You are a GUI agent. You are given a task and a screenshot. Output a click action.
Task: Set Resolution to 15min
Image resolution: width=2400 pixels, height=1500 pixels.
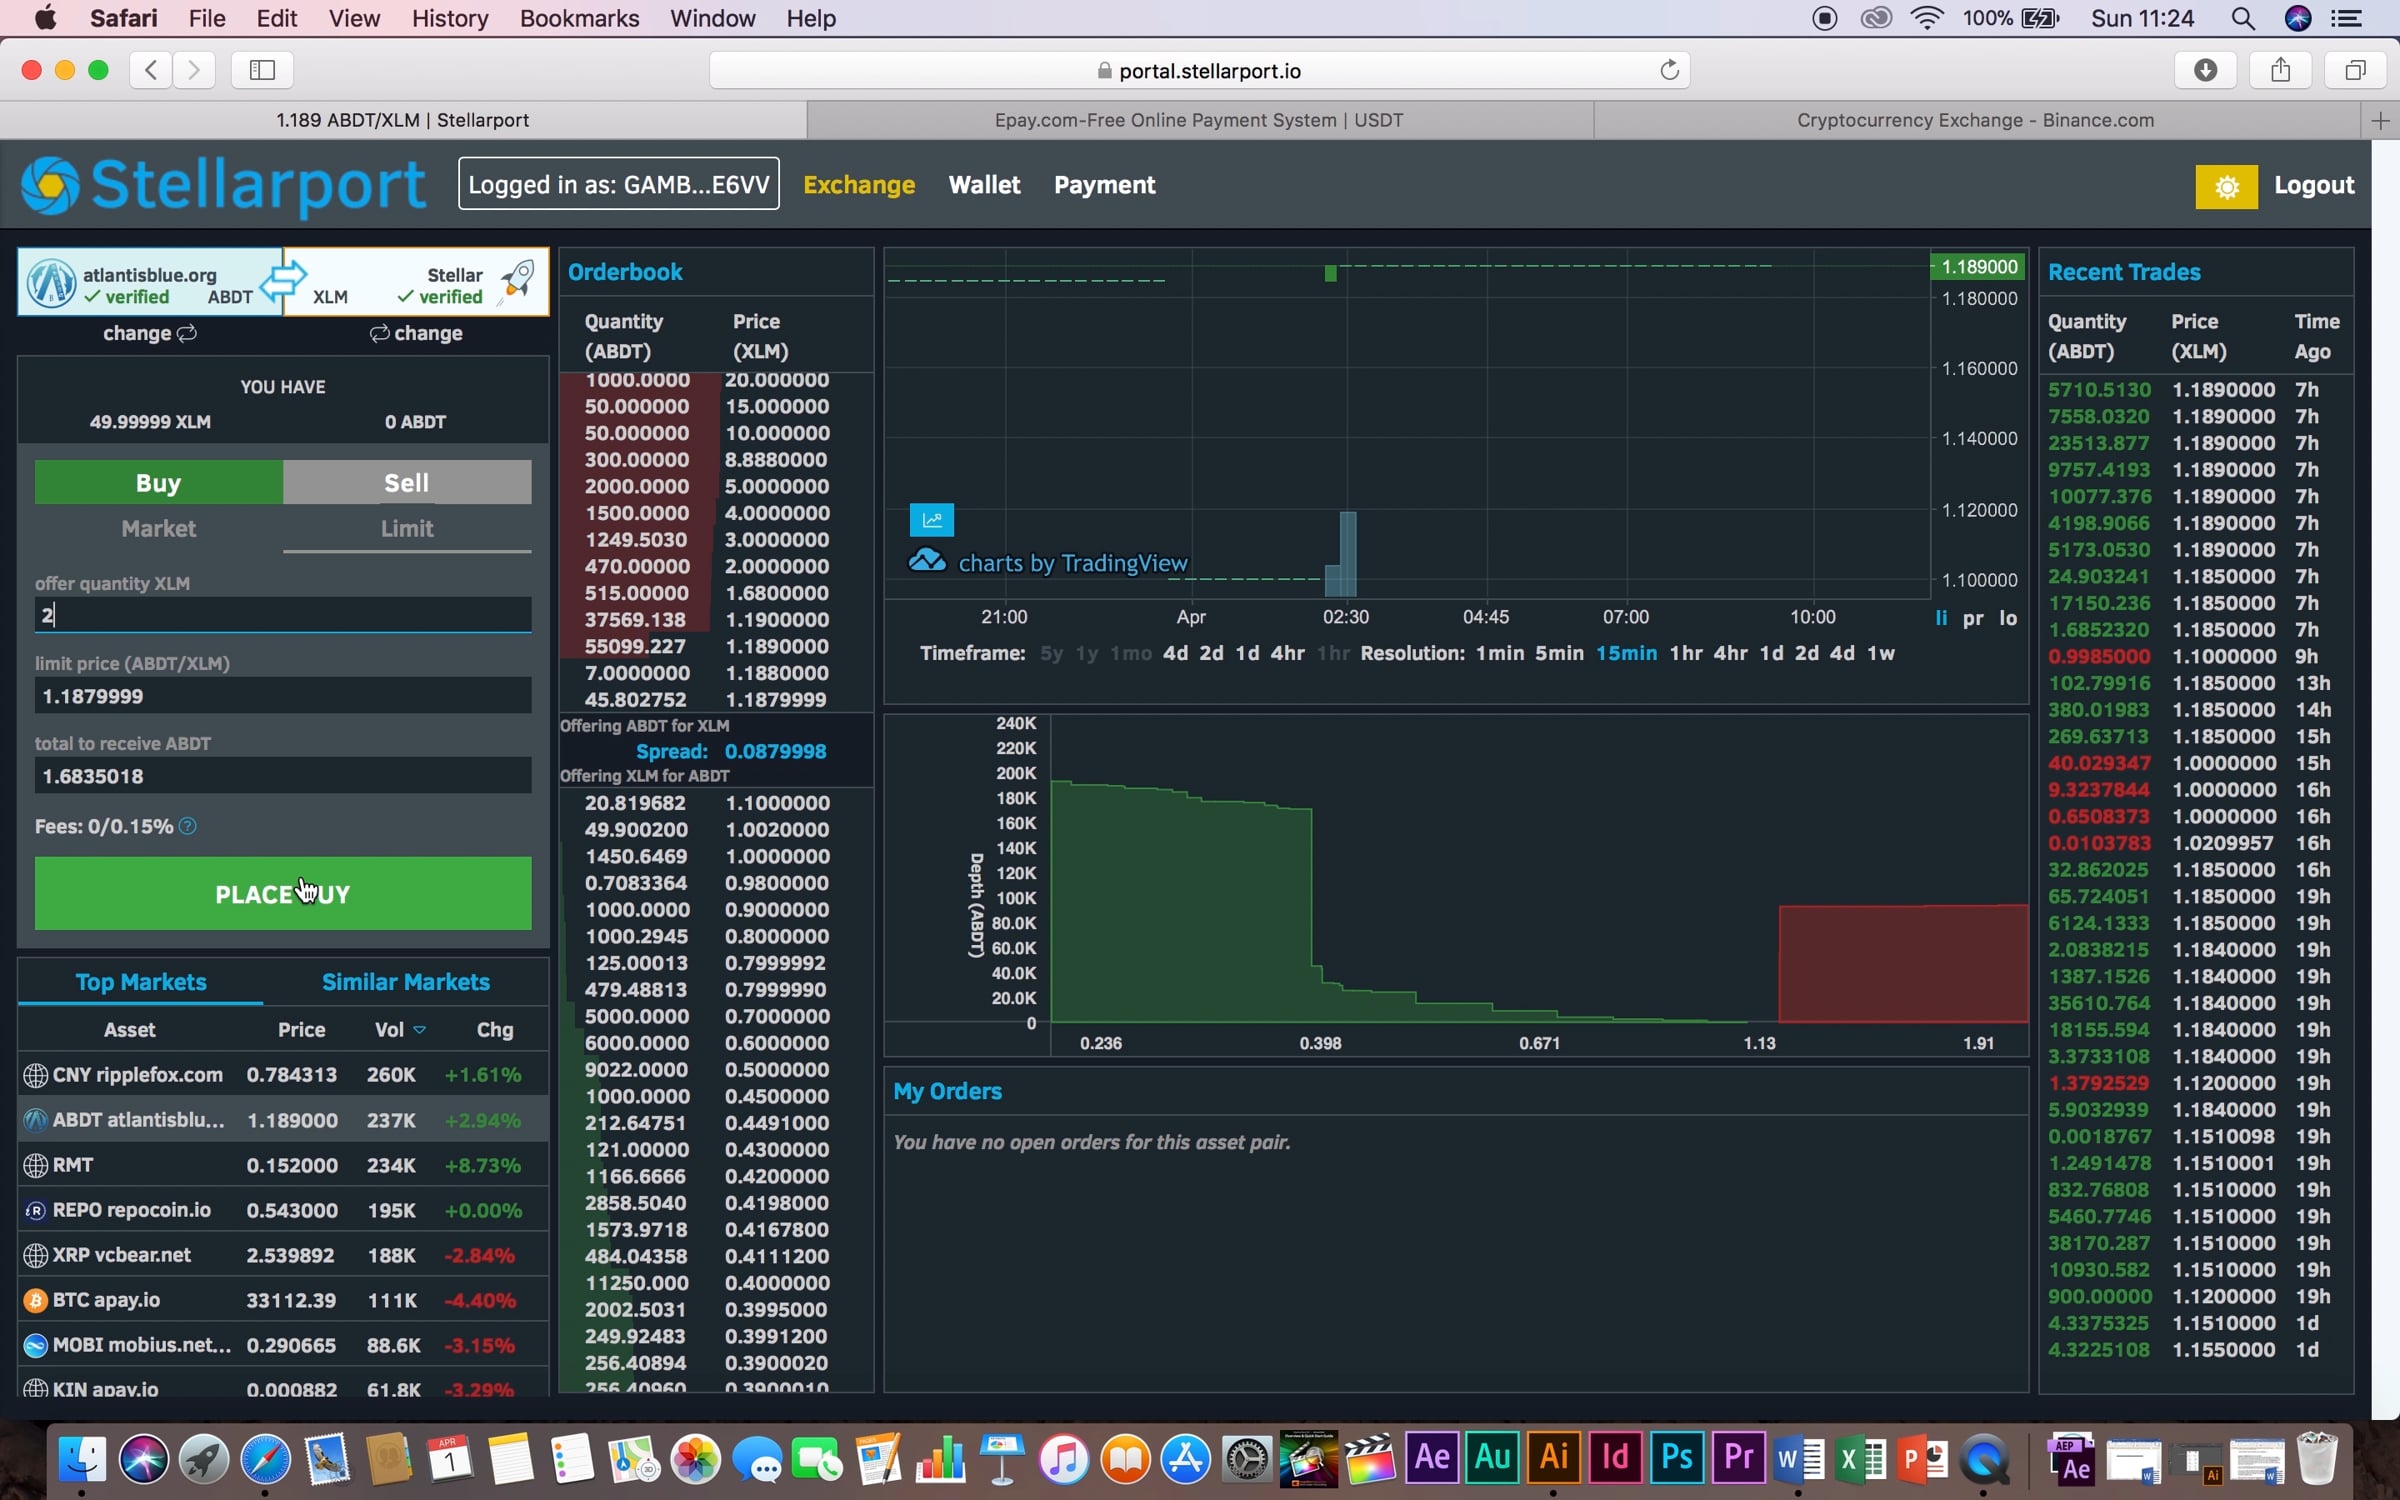(x=1626, y=653)
